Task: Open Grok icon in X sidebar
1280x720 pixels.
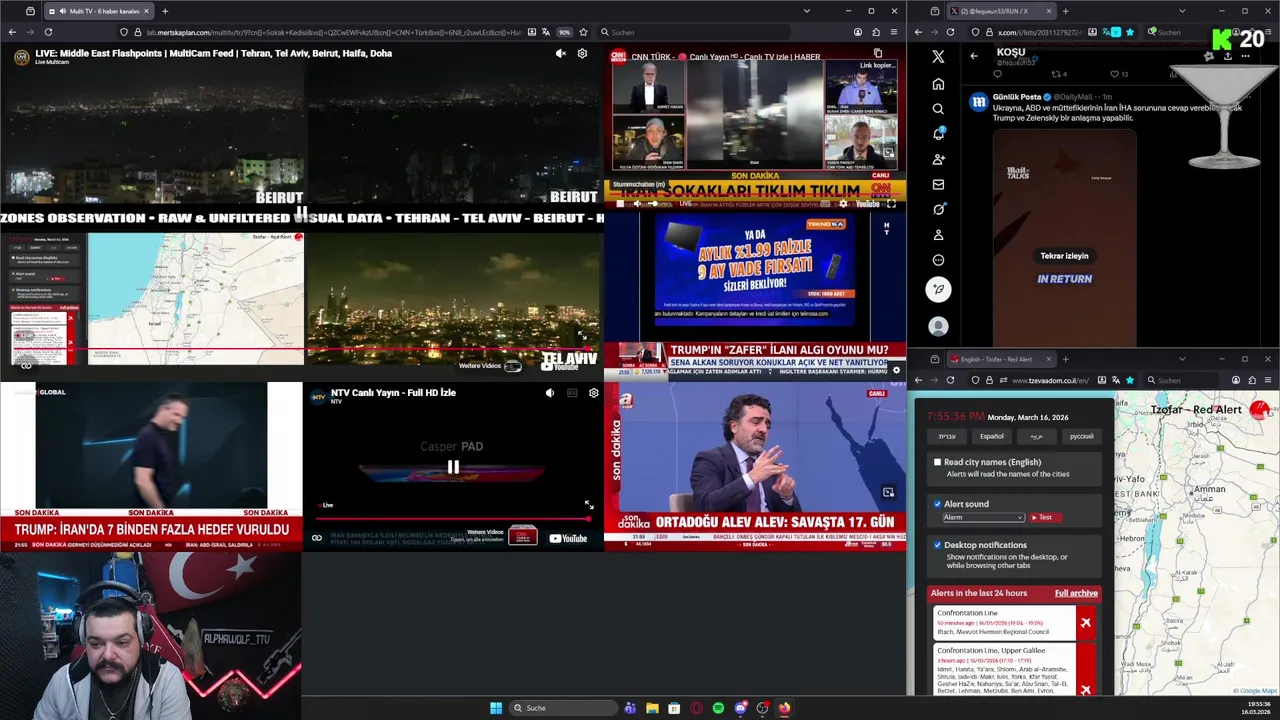Action: point(938,209)
